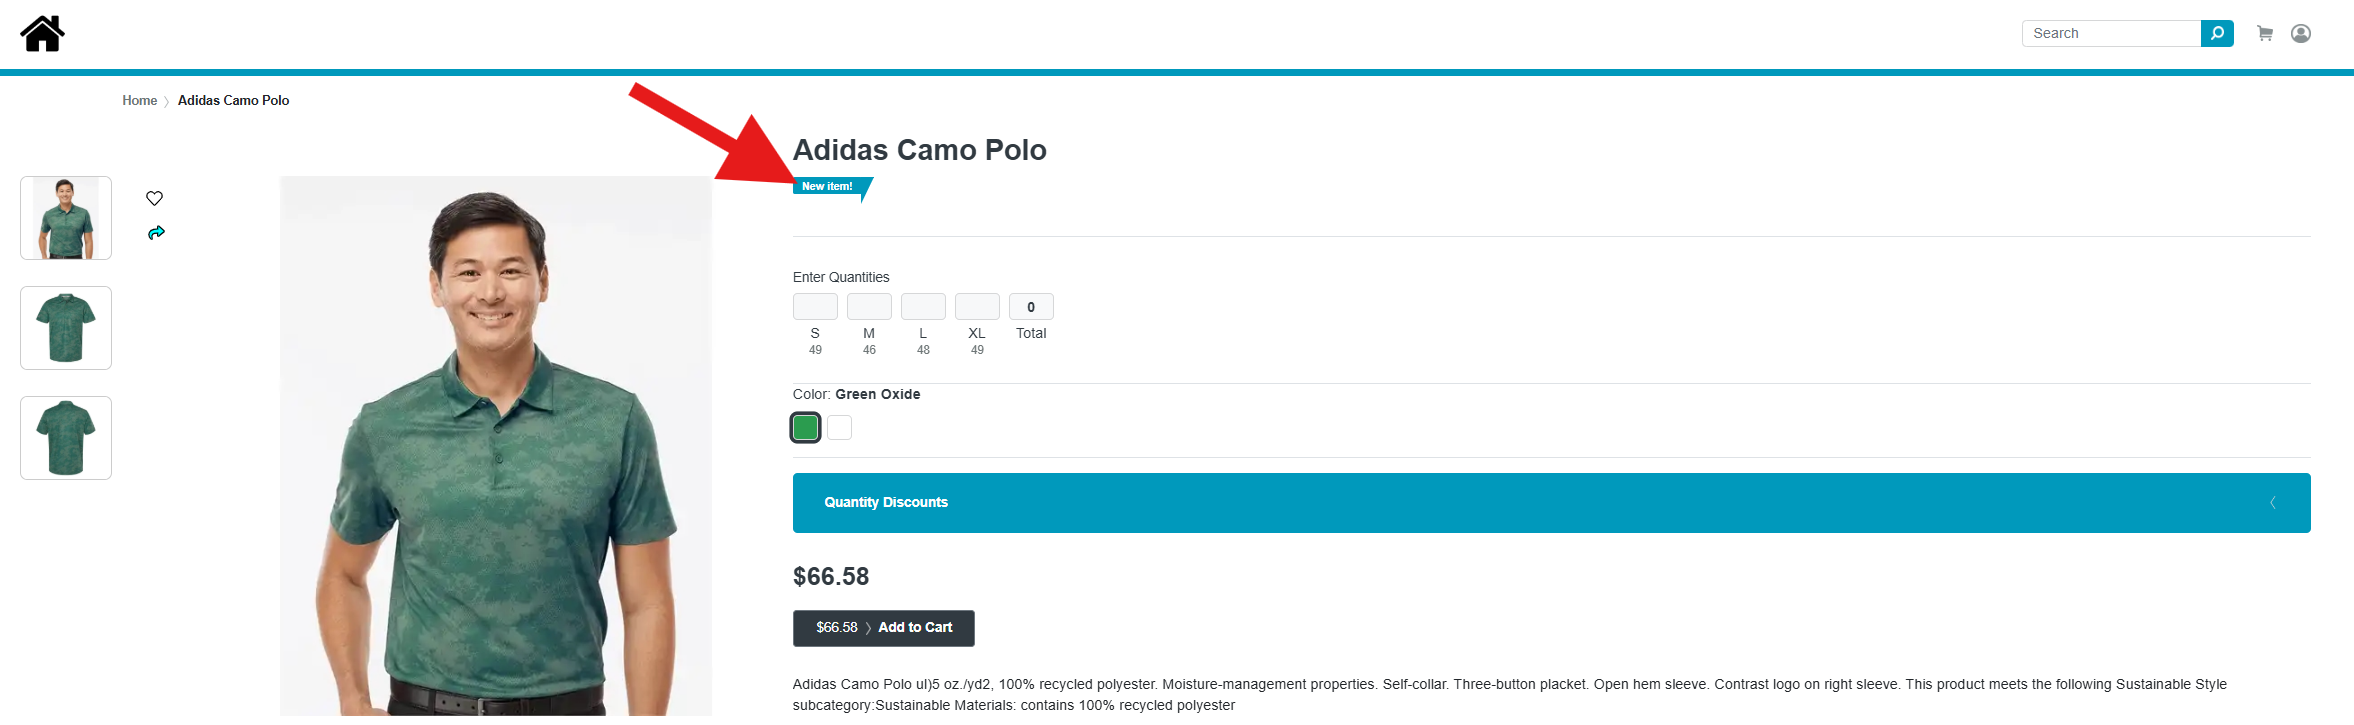Click Adidas Camo Polo breadcrumb
This screenshot has width=2354, height=725.
[234, 101]
